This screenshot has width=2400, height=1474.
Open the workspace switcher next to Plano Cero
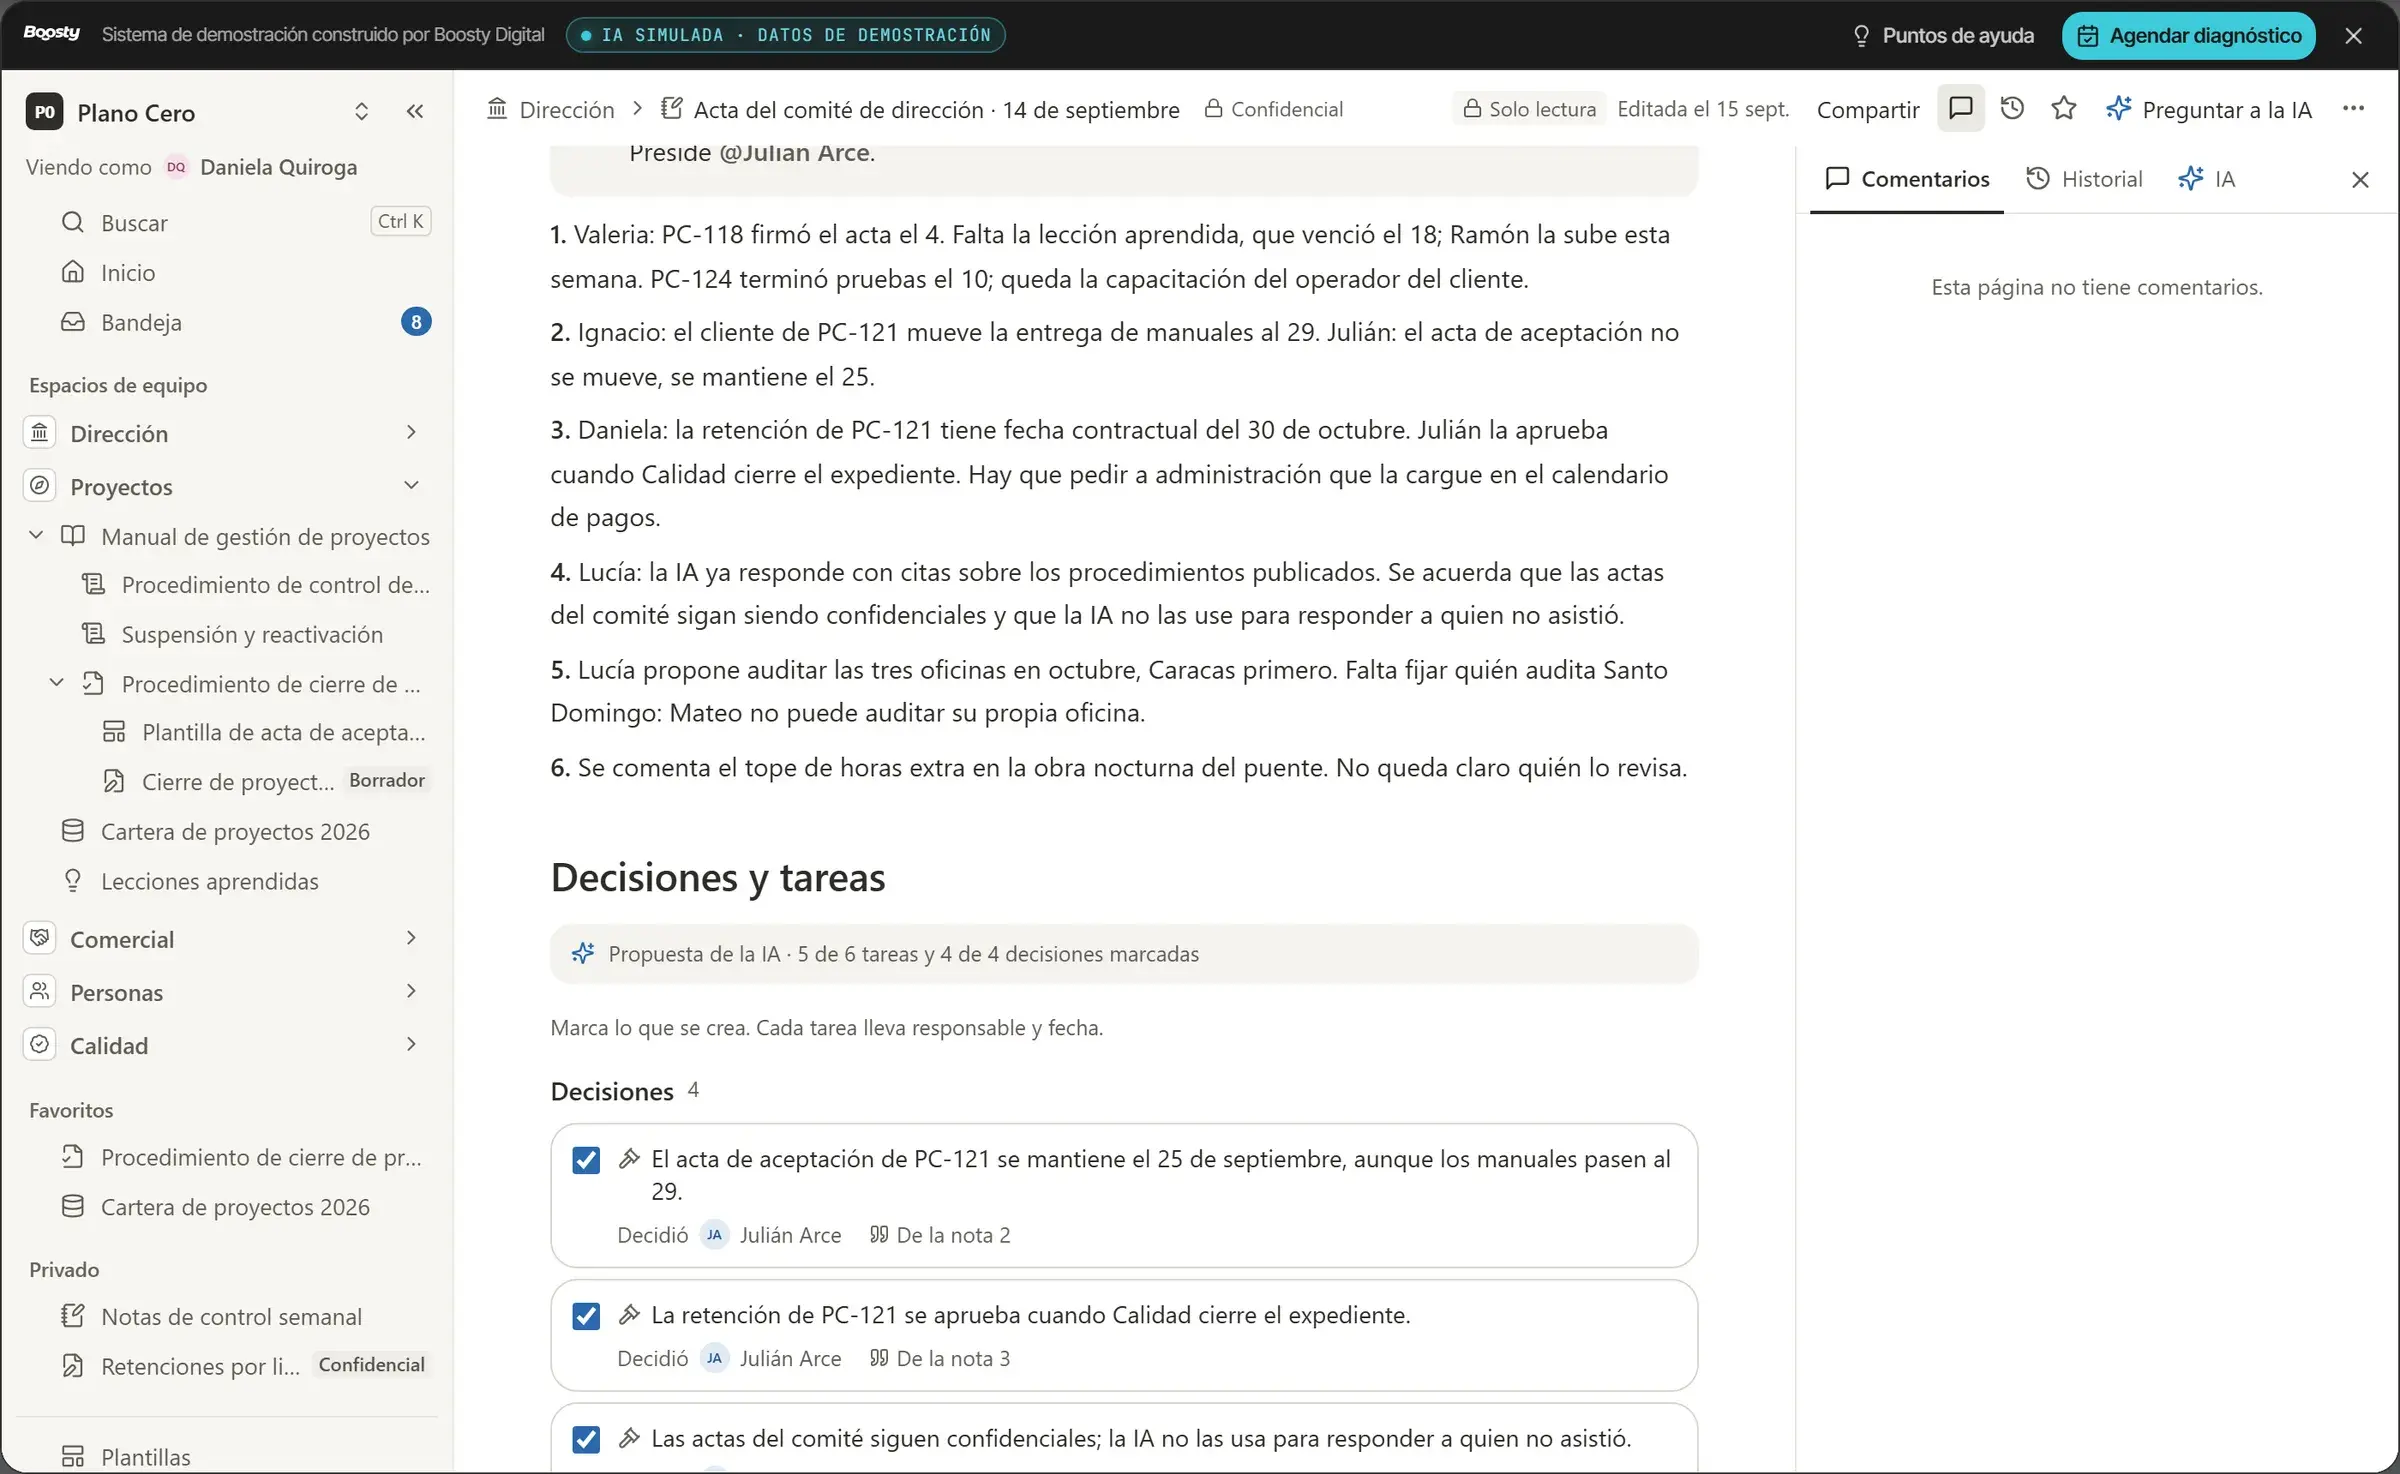click(362, 111)
